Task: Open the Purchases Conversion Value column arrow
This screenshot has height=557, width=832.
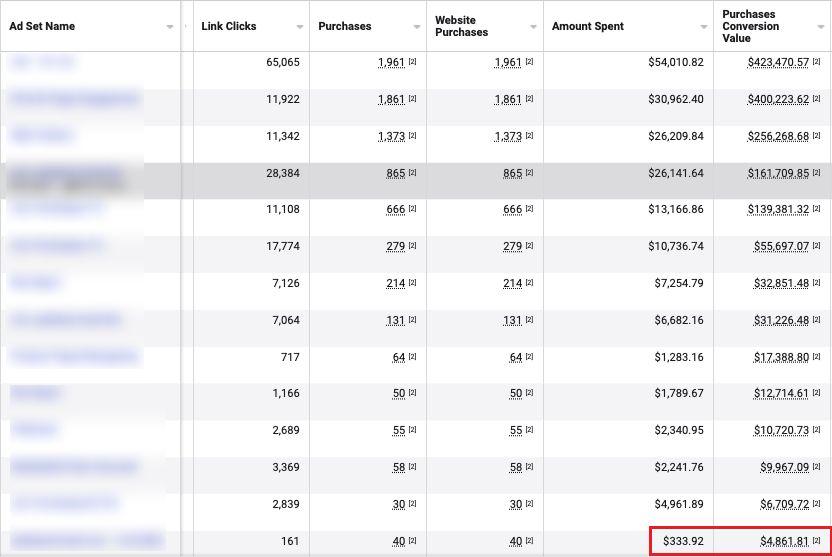Action: pos(821,27)
